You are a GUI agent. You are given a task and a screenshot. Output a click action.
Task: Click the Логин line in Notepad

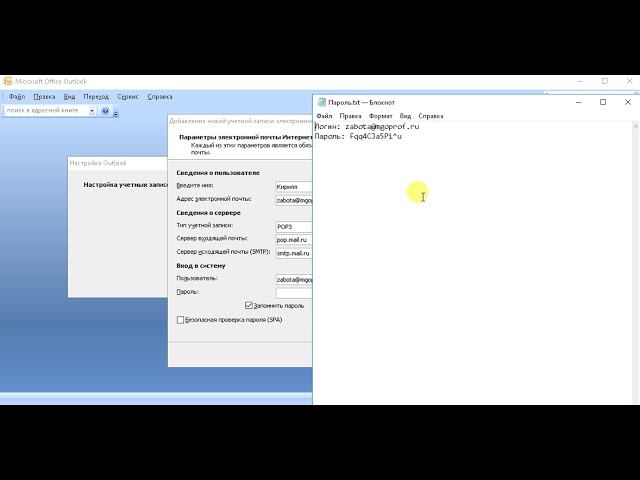(367, 127)
